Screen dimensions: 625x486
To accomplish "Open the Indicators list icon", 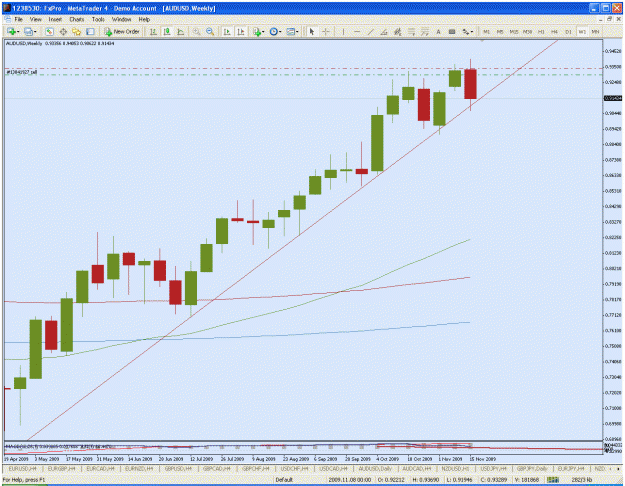I will pos(257,31).
